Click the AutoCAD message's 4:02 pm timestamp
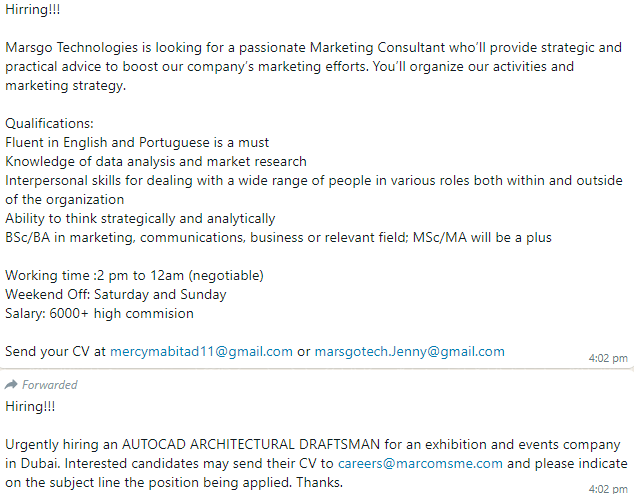This screenshot has height=494, width=634. point(608,489)
